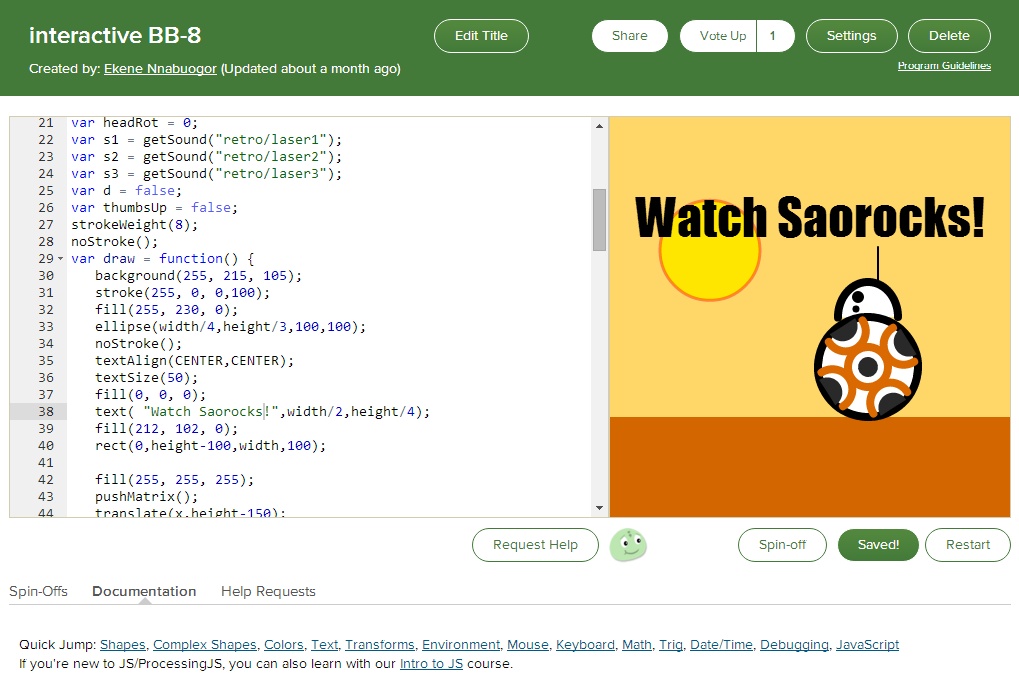Viewport: 1019px width, 678px height.
Task: Click pushMatrix() on line 43
Action: click(x=146, y=497)
